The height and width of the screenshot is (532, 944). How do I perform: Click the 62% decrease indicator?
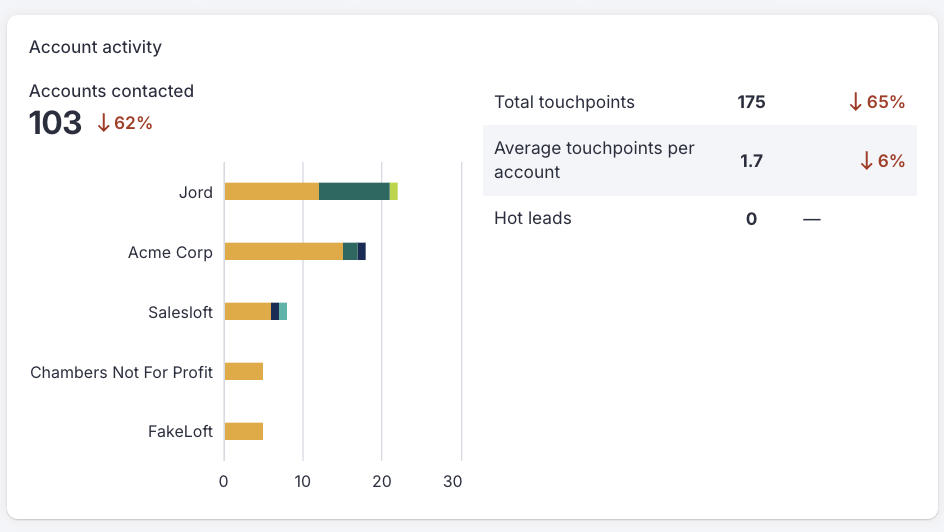(x=125, y=123)
